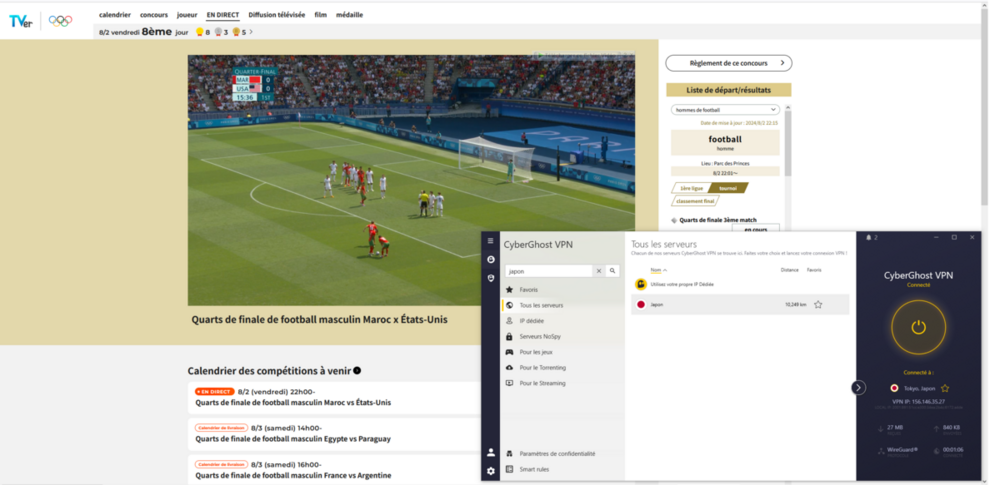Clear the 'japon' search with the X icon
Screen dimensions: 1000x485
tap(599, 271)
